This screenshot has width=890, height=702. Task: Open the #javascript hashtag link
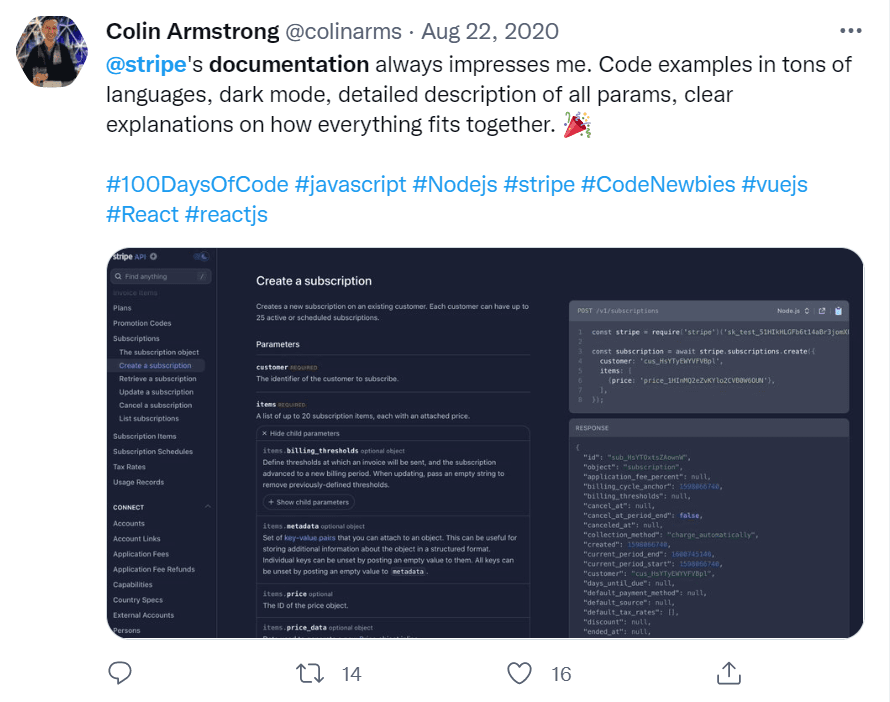pyautogui.click(x=350, y=185)
